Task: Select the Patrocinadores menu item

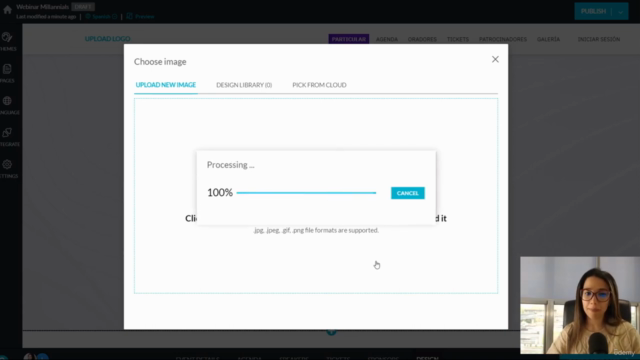Action: [x=502, y=39]
